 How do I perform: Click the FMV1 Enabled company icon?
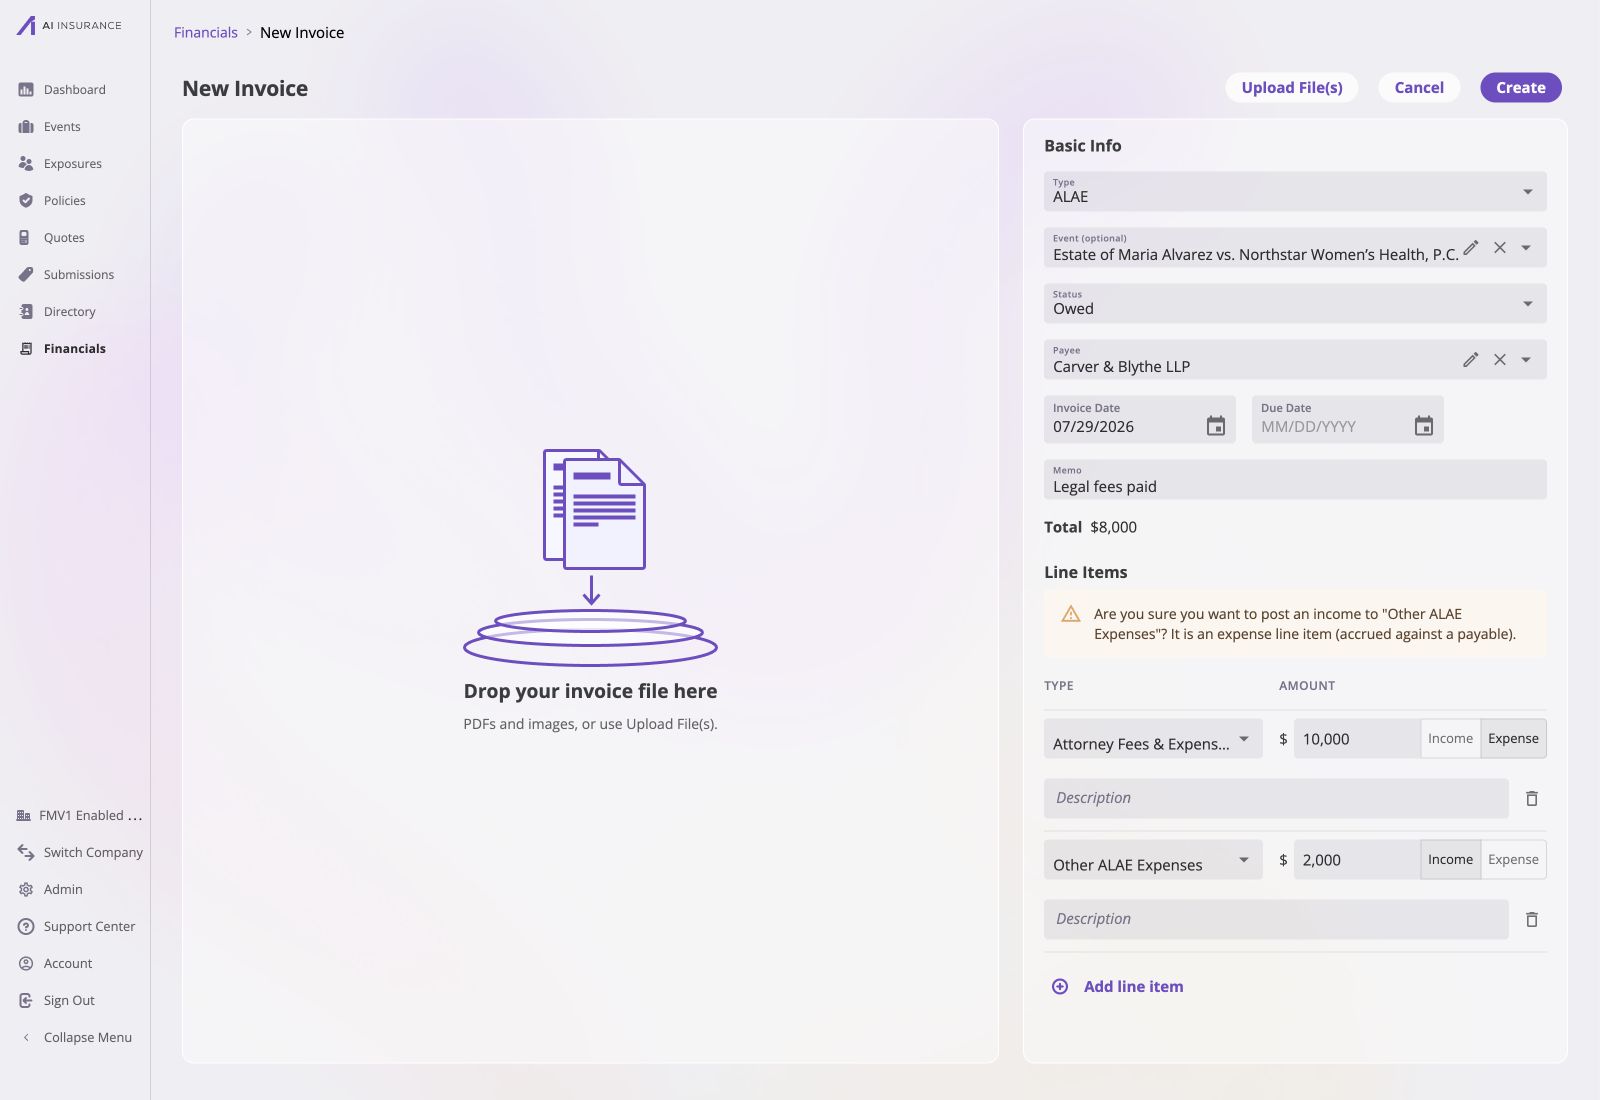coord(24,816)
